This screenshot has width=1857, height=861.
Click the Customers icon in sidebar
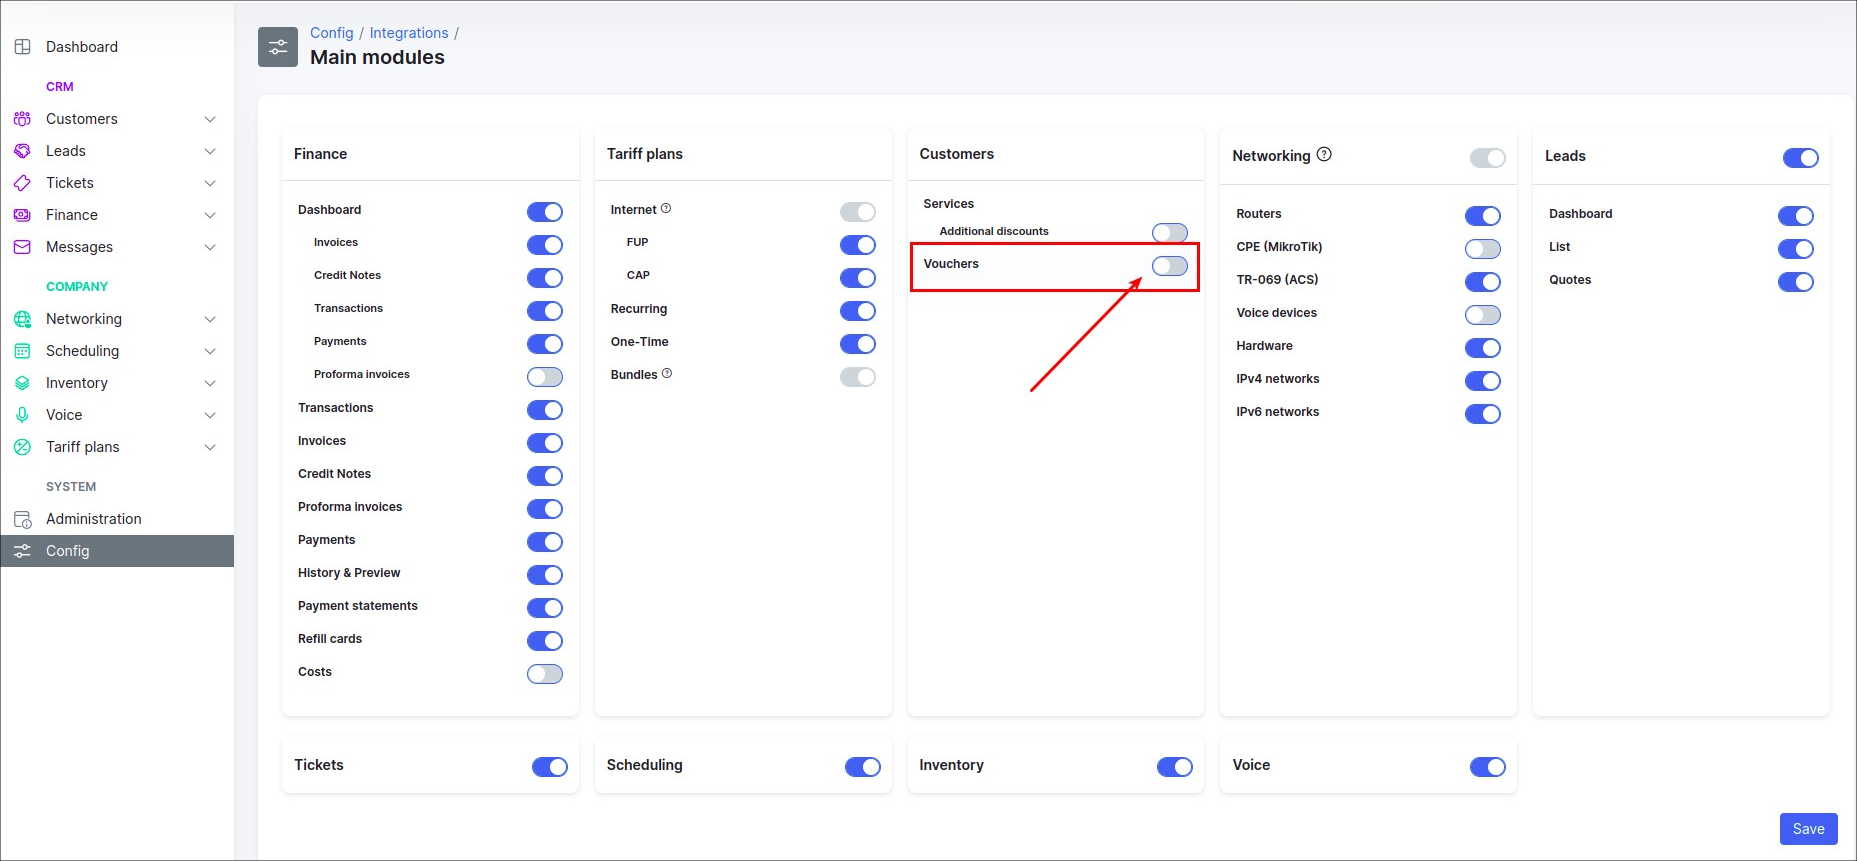(22, 119)
